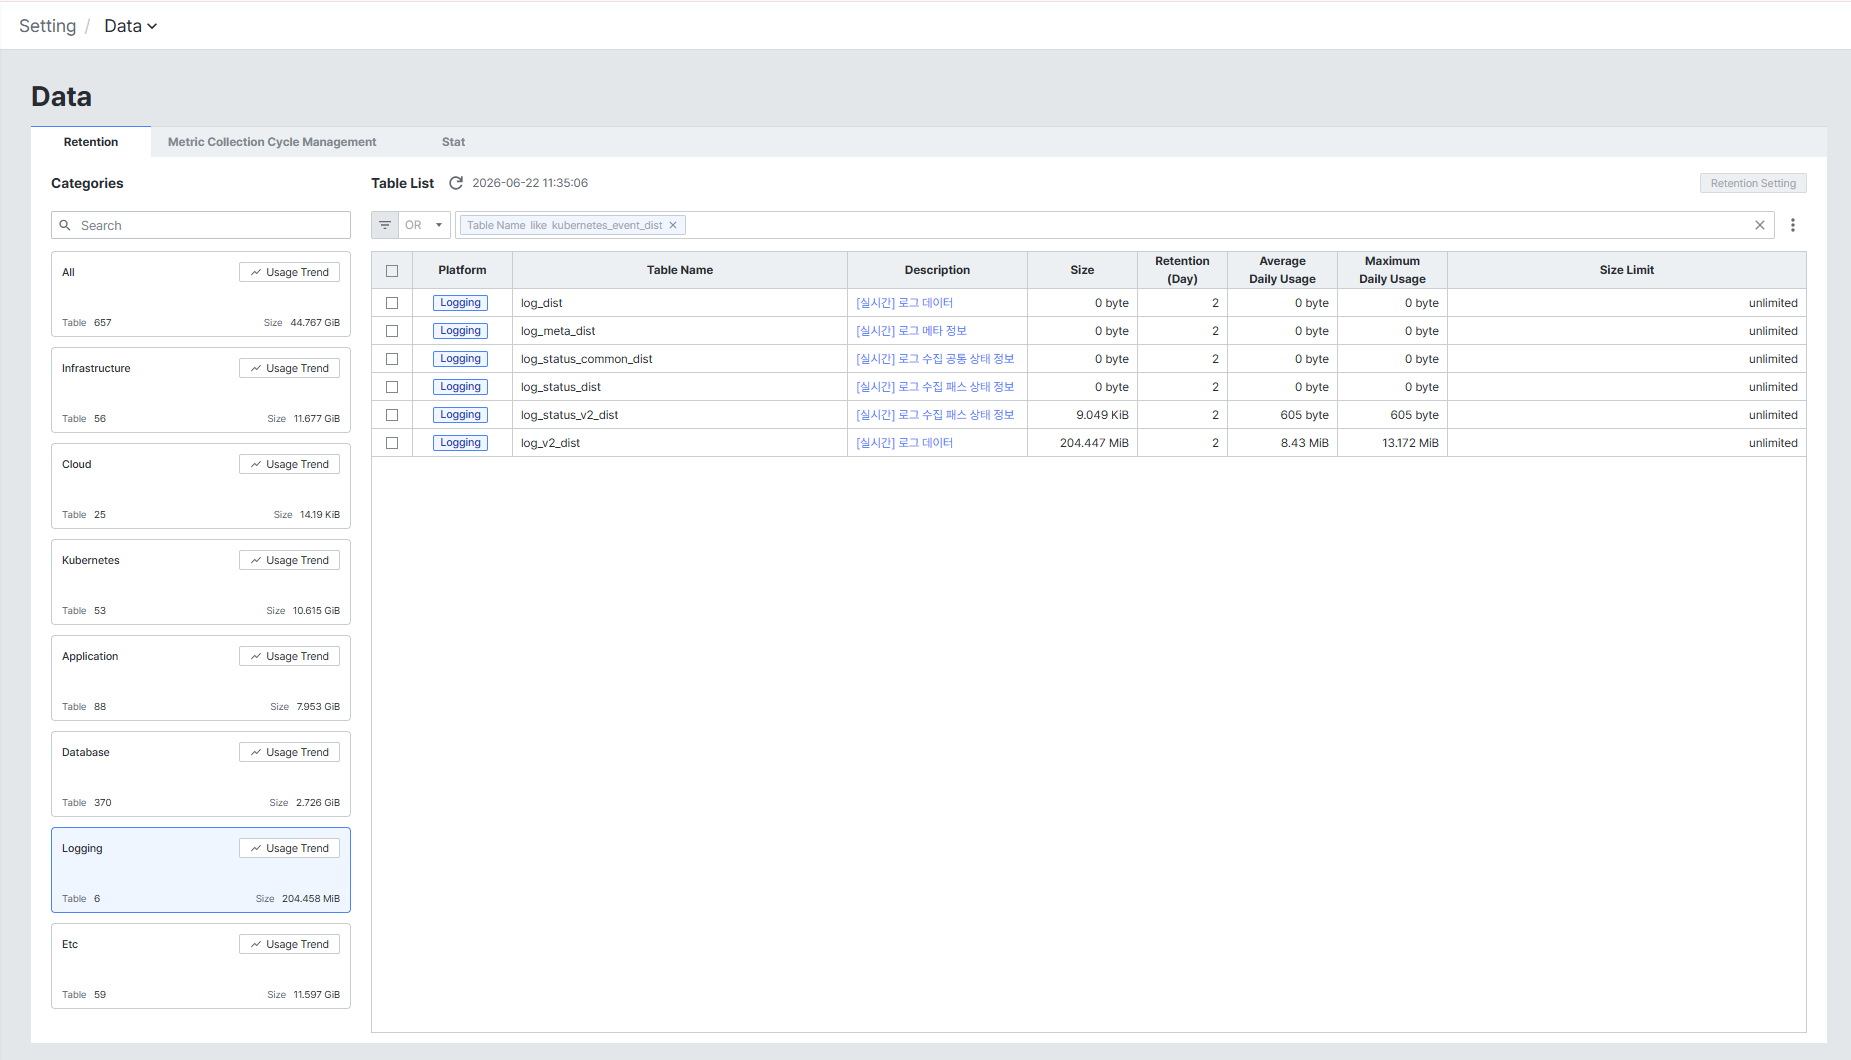Select the Cloud category card
Image resolution: width=1851 pixels, height=1060 pixels.
[201, 486]
